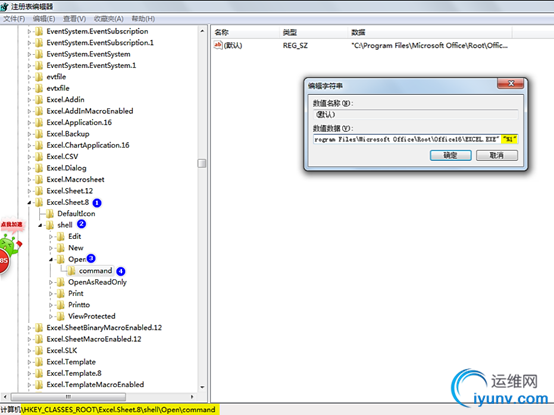Click the value name field in dialog
Screen dimensions: 554x415
click(x=416, y=114)
